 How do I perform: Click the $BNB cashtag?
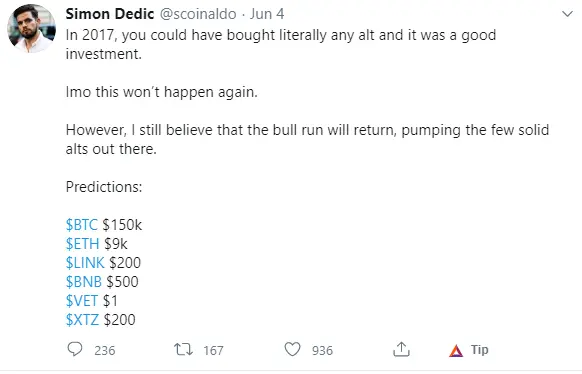(x=84, y=282)
